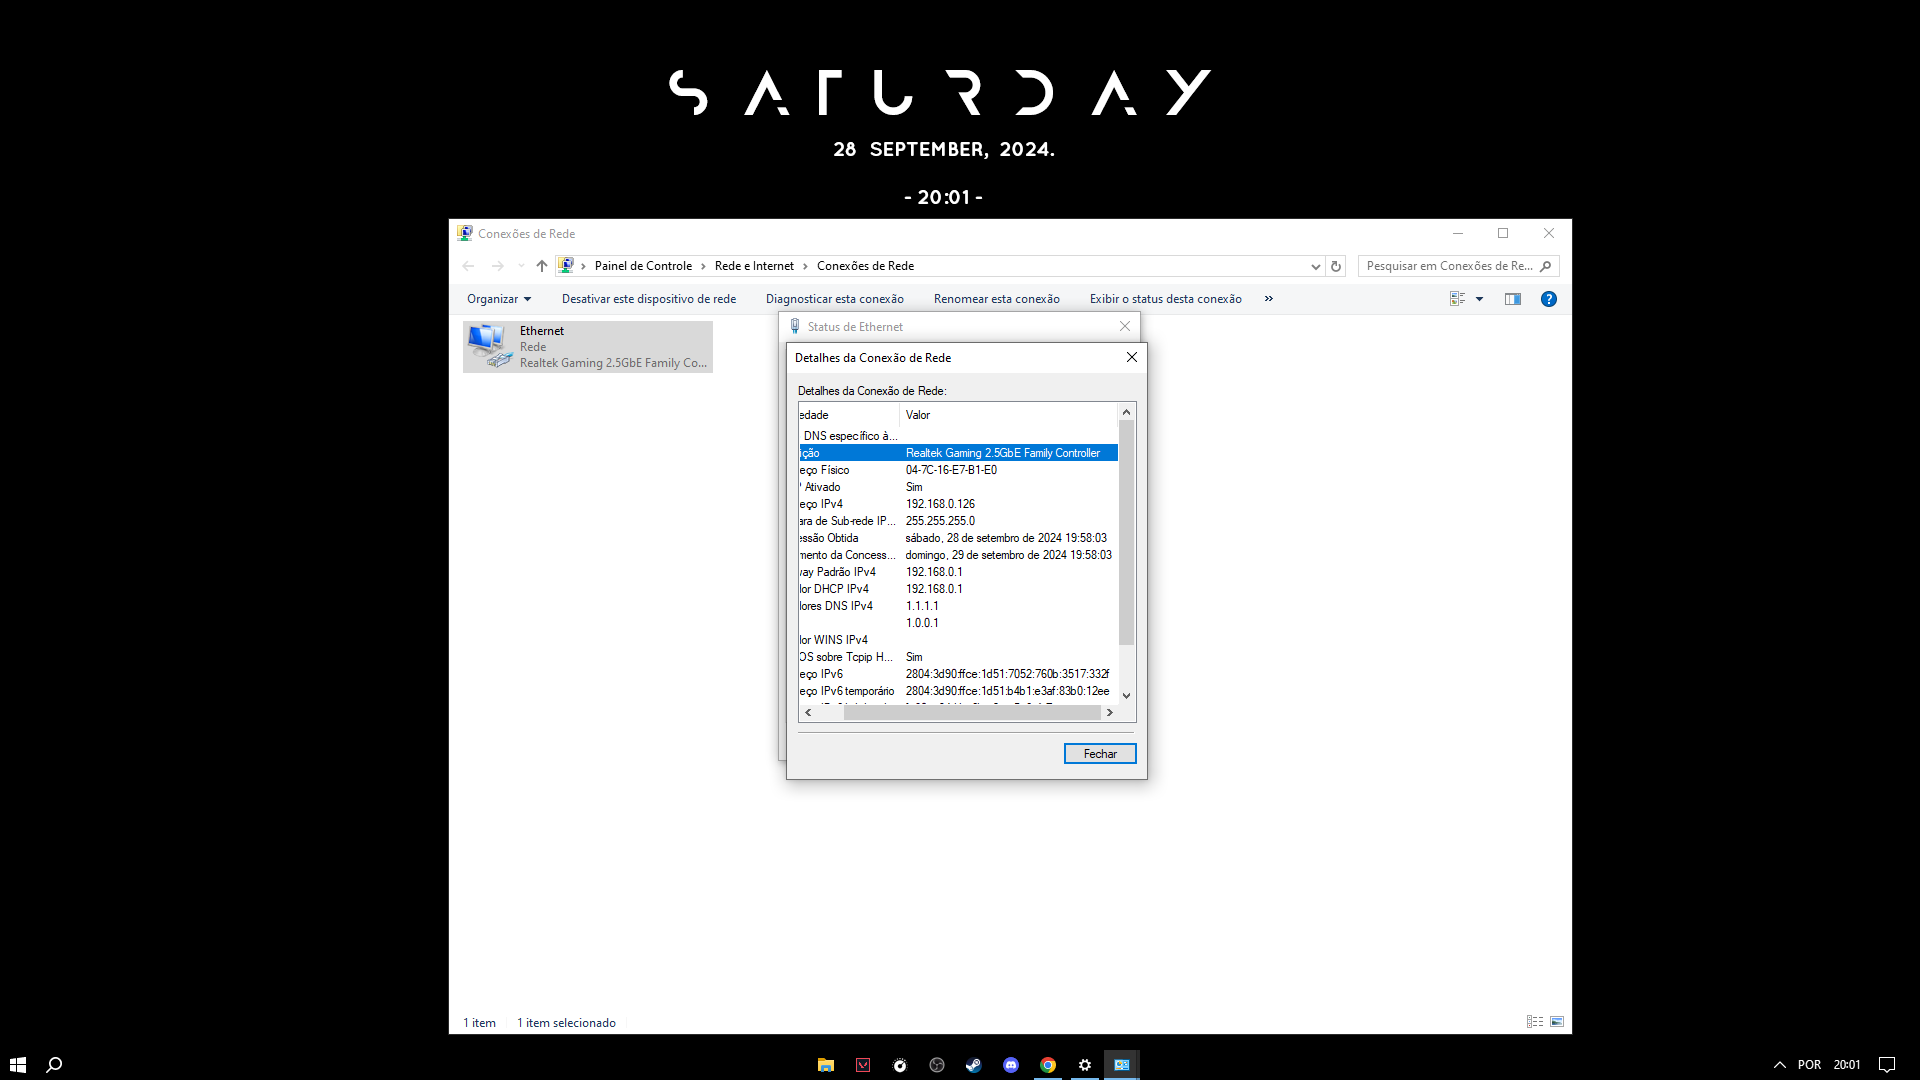Click the POR language indicator
The width and height of the screenshot is (1920, 1080).
click(1809, 1065)
